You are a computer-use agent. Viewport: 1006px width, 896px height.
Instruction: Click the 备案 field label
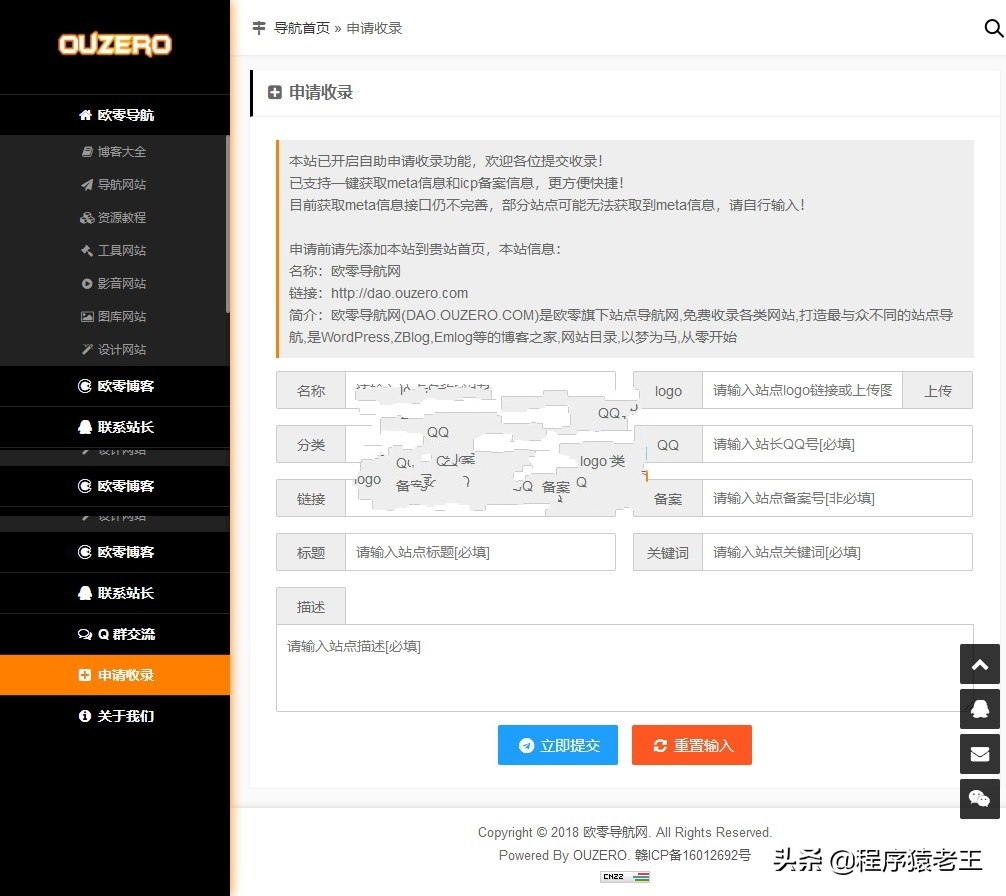coord(667,498)
